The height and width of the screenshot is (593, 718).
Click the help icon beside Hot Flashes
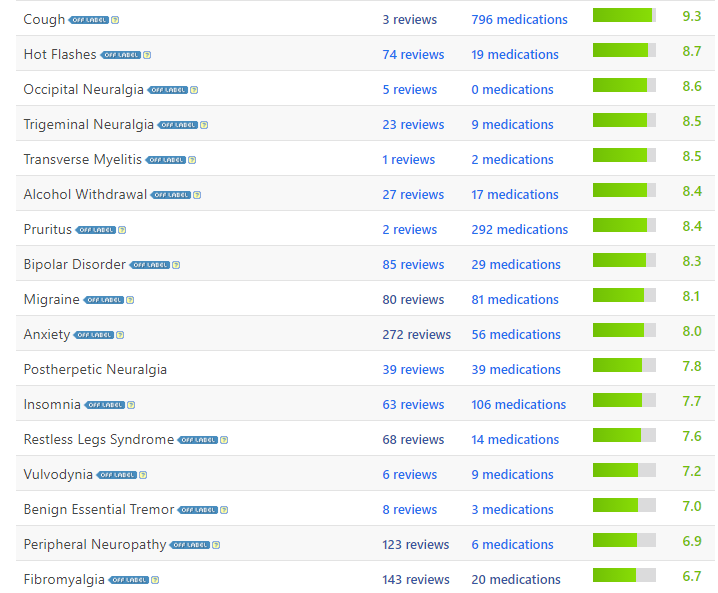click(x=147, y=55)
